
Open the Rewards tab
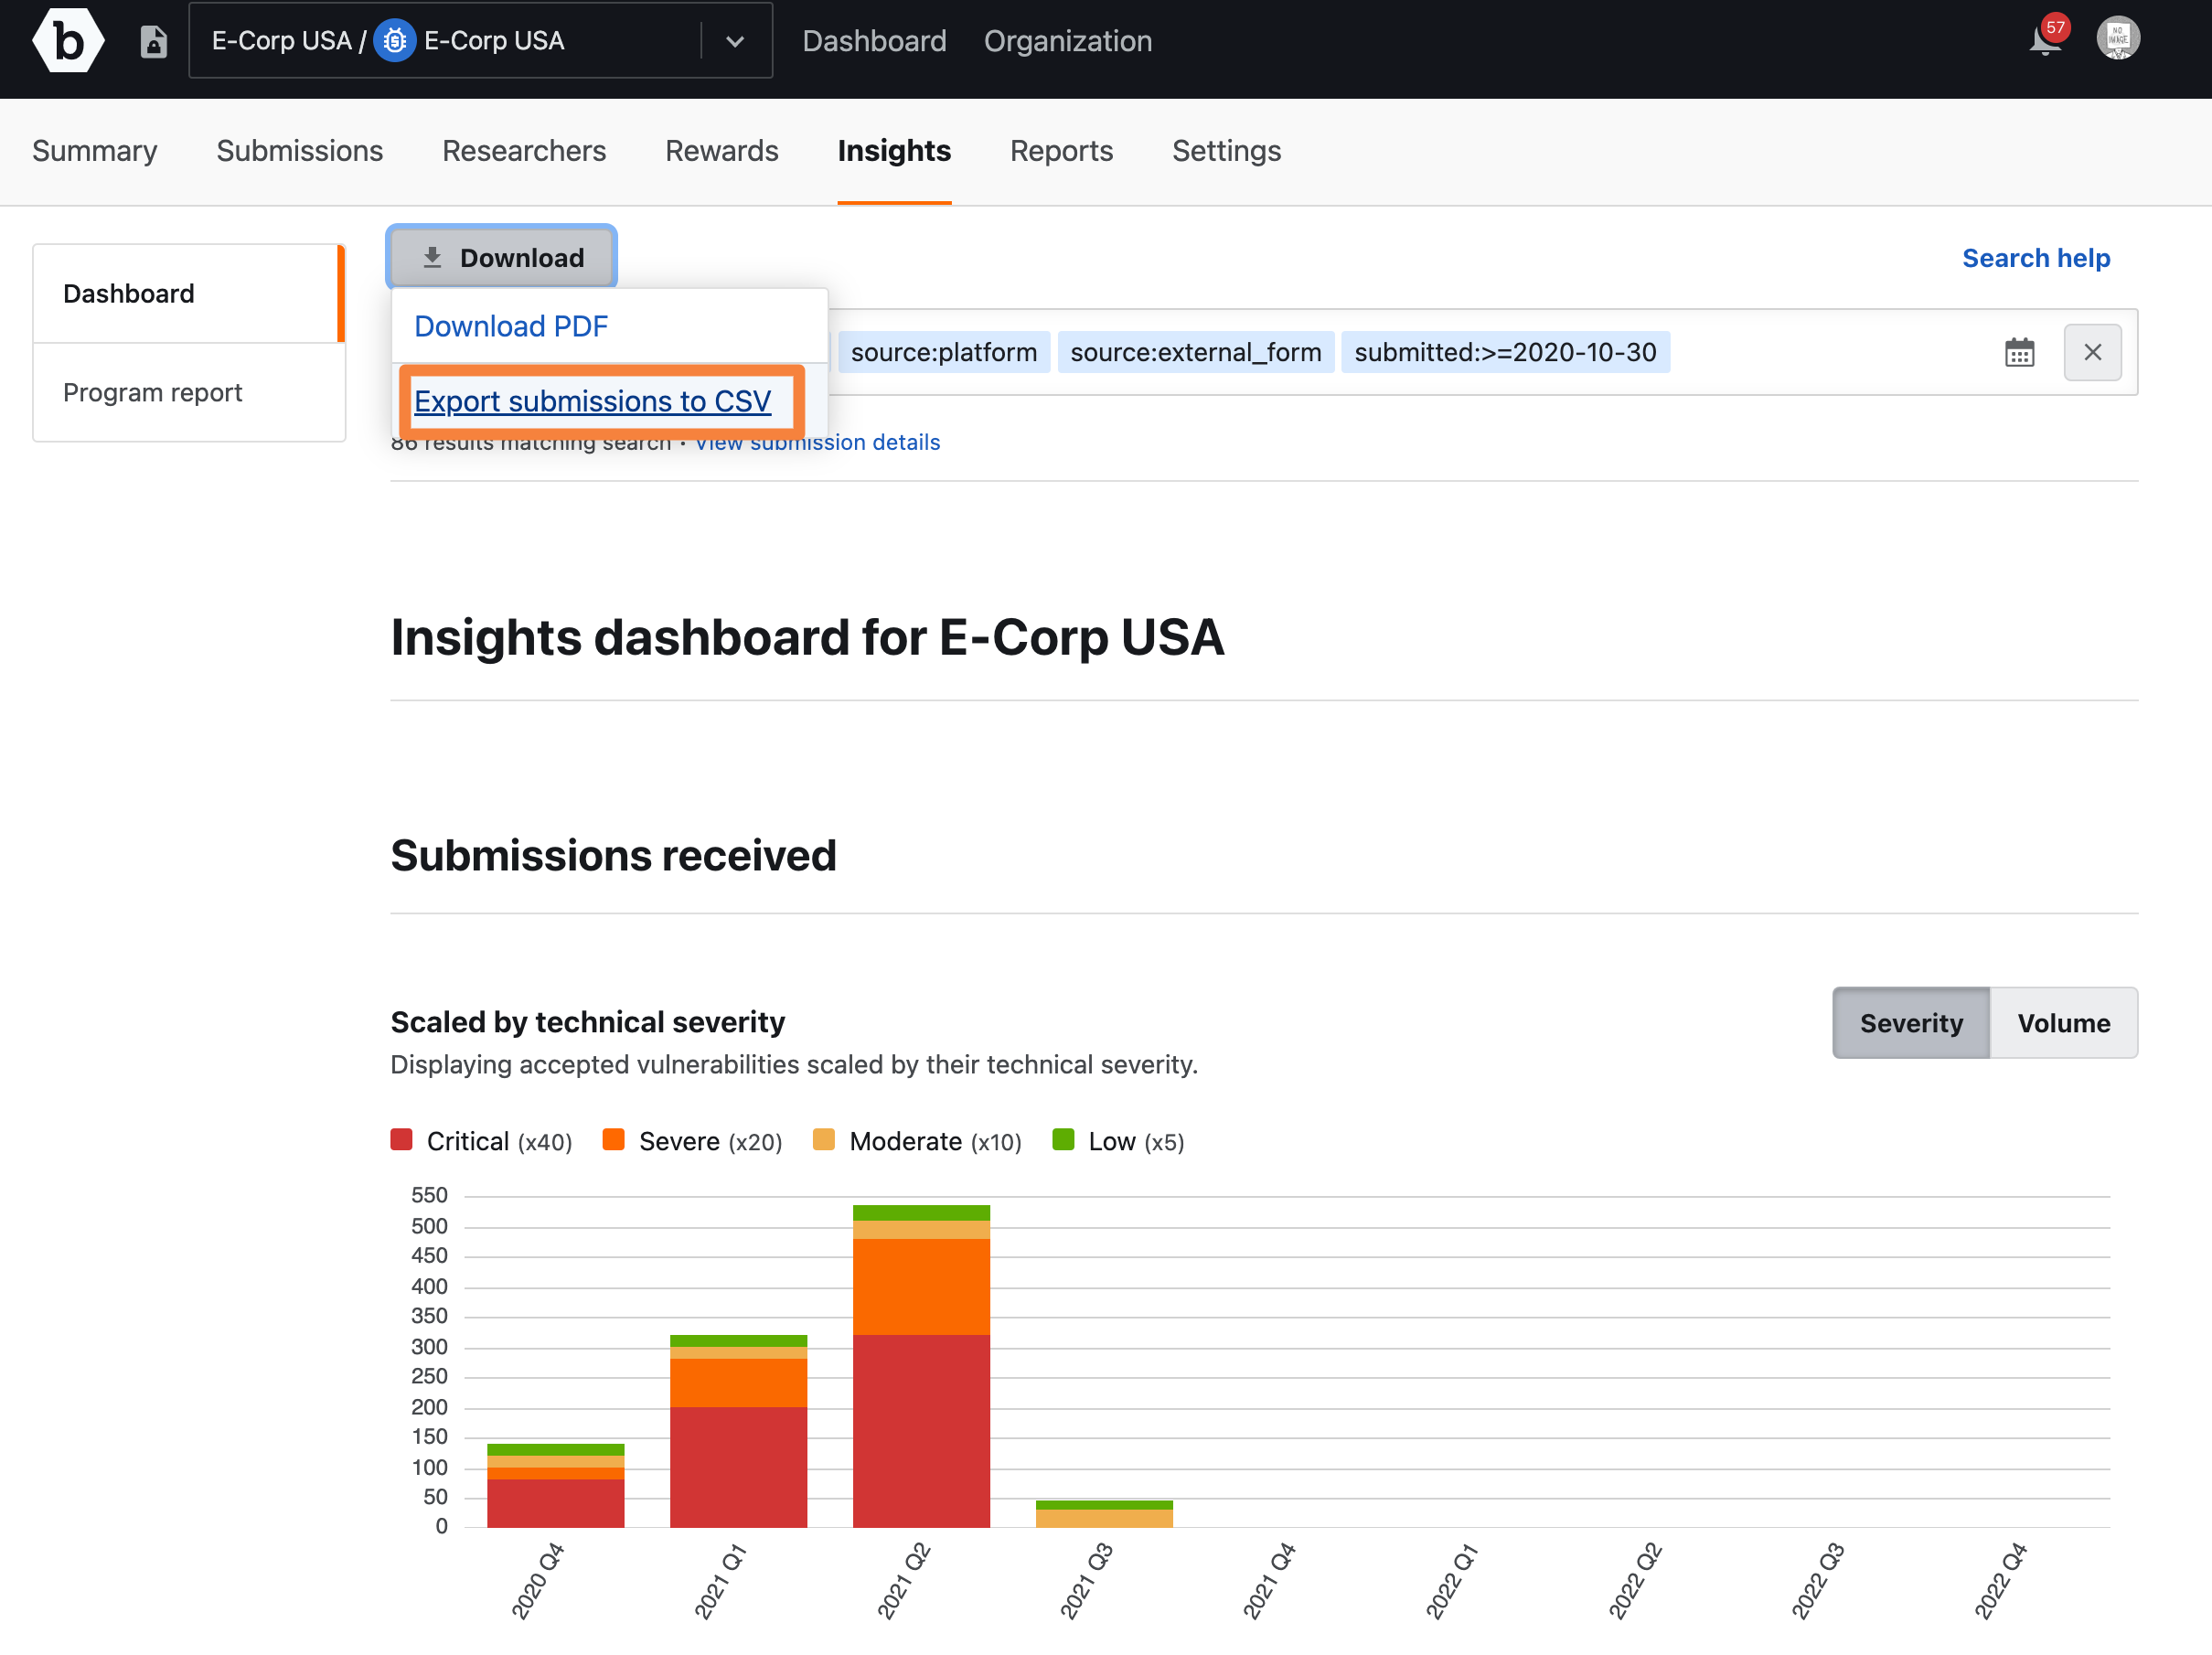click(721, 151)
